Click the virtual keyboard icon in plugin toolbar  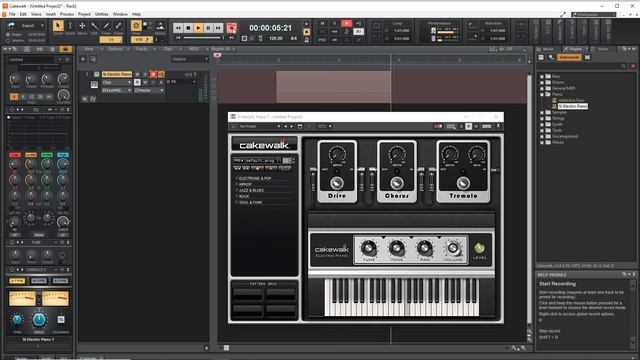pyautogui.click(x=487, y=126)
